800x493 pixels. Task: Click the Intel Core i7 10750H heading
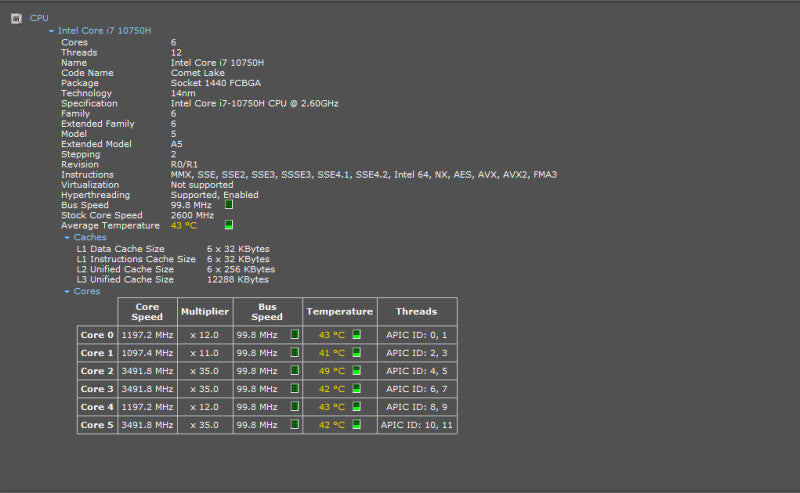tap(104, 31)
